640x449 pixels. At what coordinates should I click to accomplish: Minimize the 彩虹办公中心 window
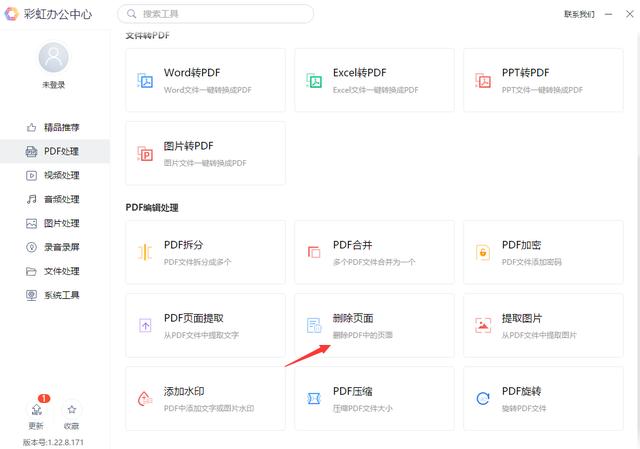(609, 14)
